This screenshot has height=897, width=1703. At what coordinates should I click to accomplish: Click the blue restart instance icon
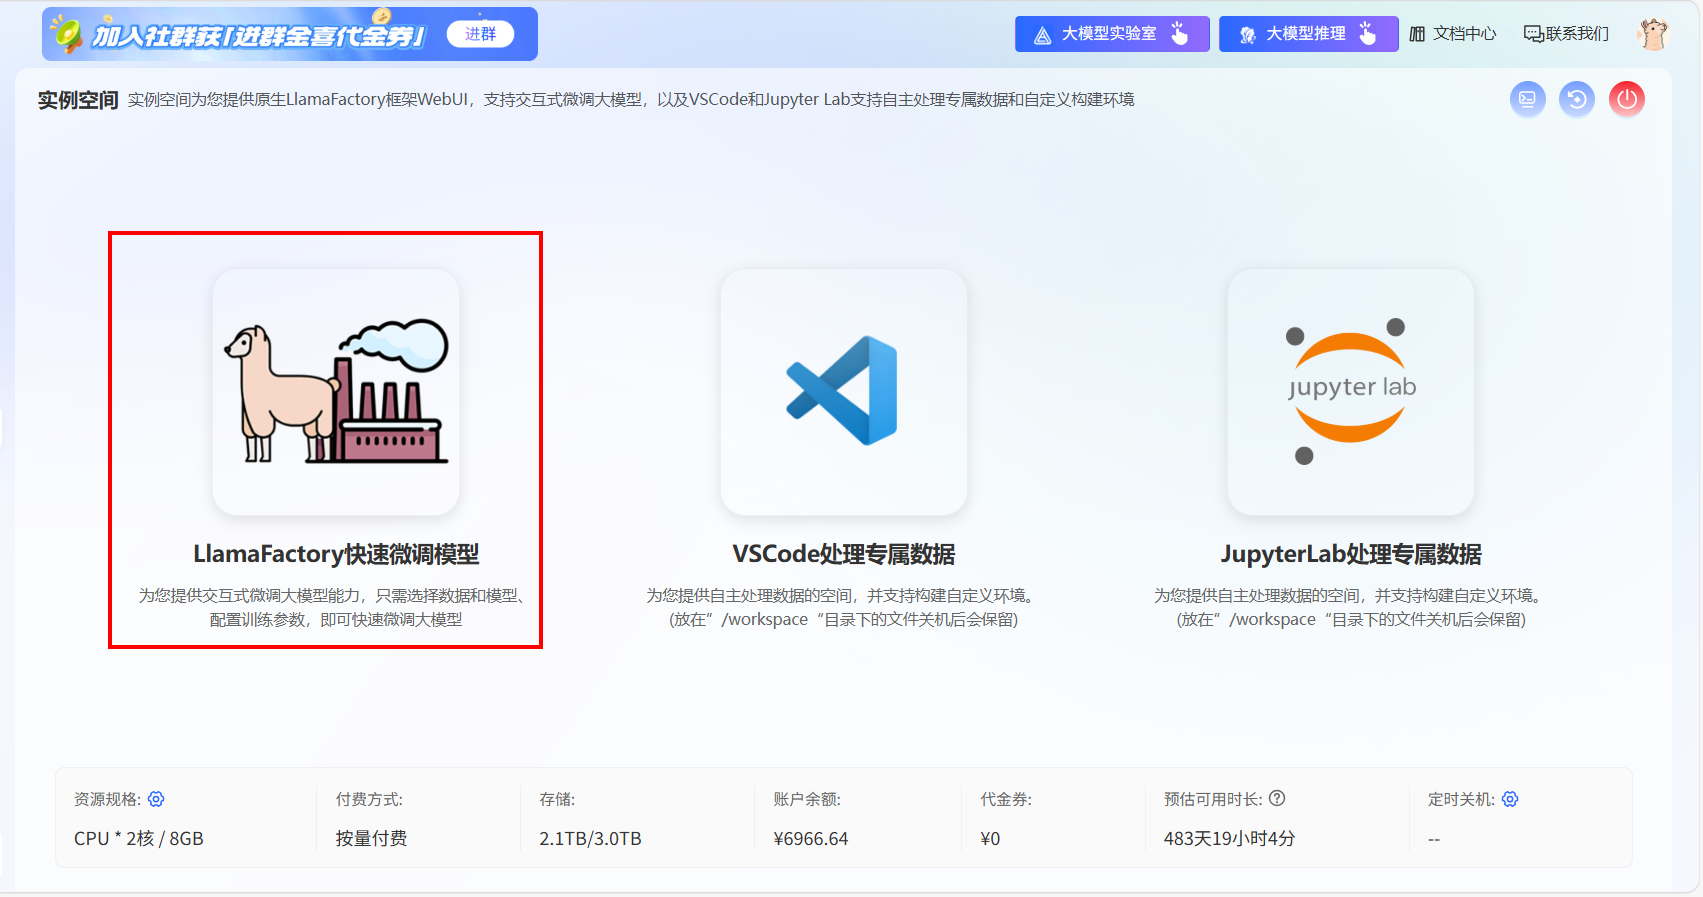[1576, 99]
